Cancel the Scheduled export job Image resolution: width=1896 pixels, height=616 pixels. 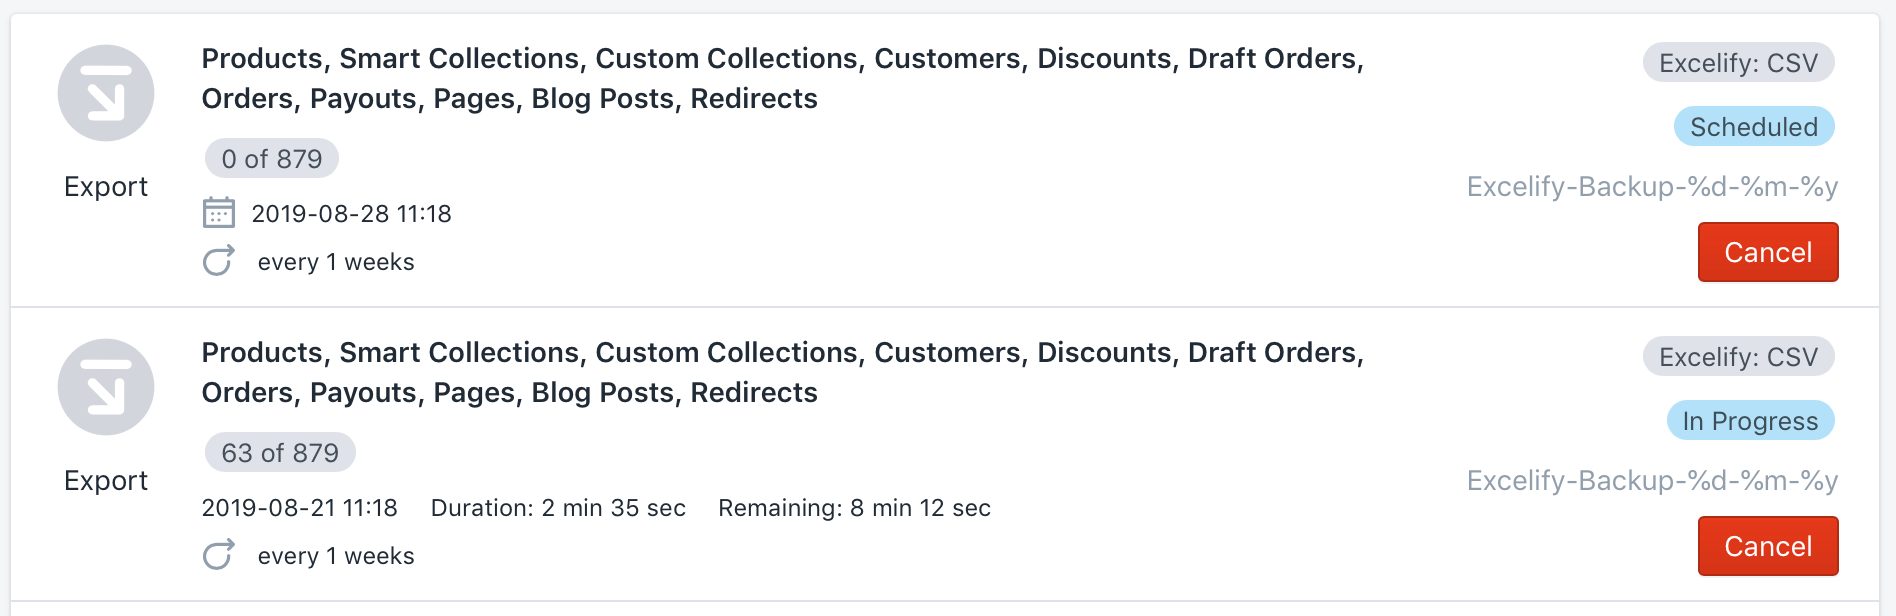coord(1768,252)
